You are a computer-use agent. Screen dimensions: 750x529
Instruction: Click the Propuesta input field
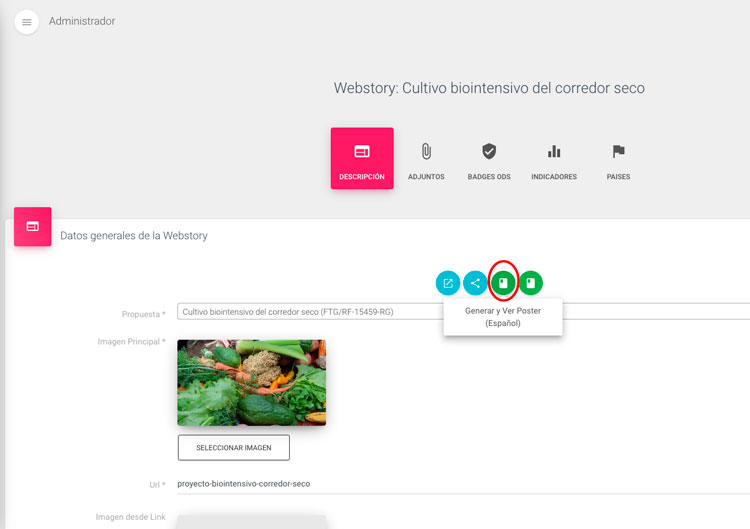coord(463,311)
